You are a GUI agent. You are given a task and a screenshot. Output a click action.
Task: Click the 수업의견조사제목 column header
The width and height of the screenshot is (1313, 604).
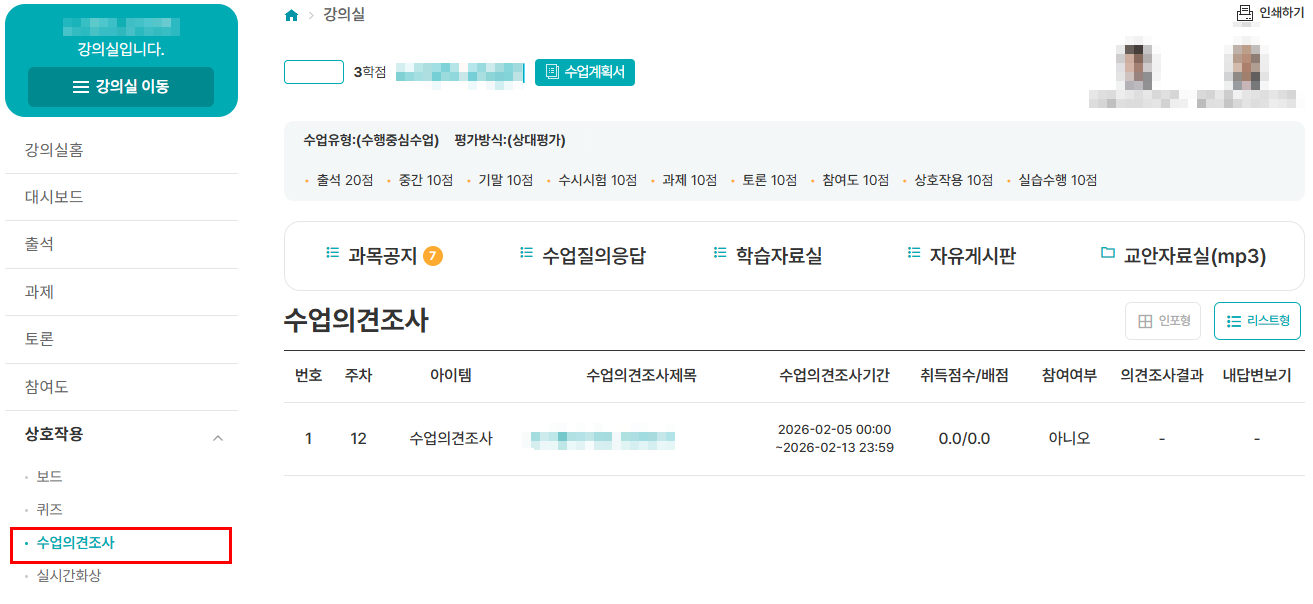641,376
